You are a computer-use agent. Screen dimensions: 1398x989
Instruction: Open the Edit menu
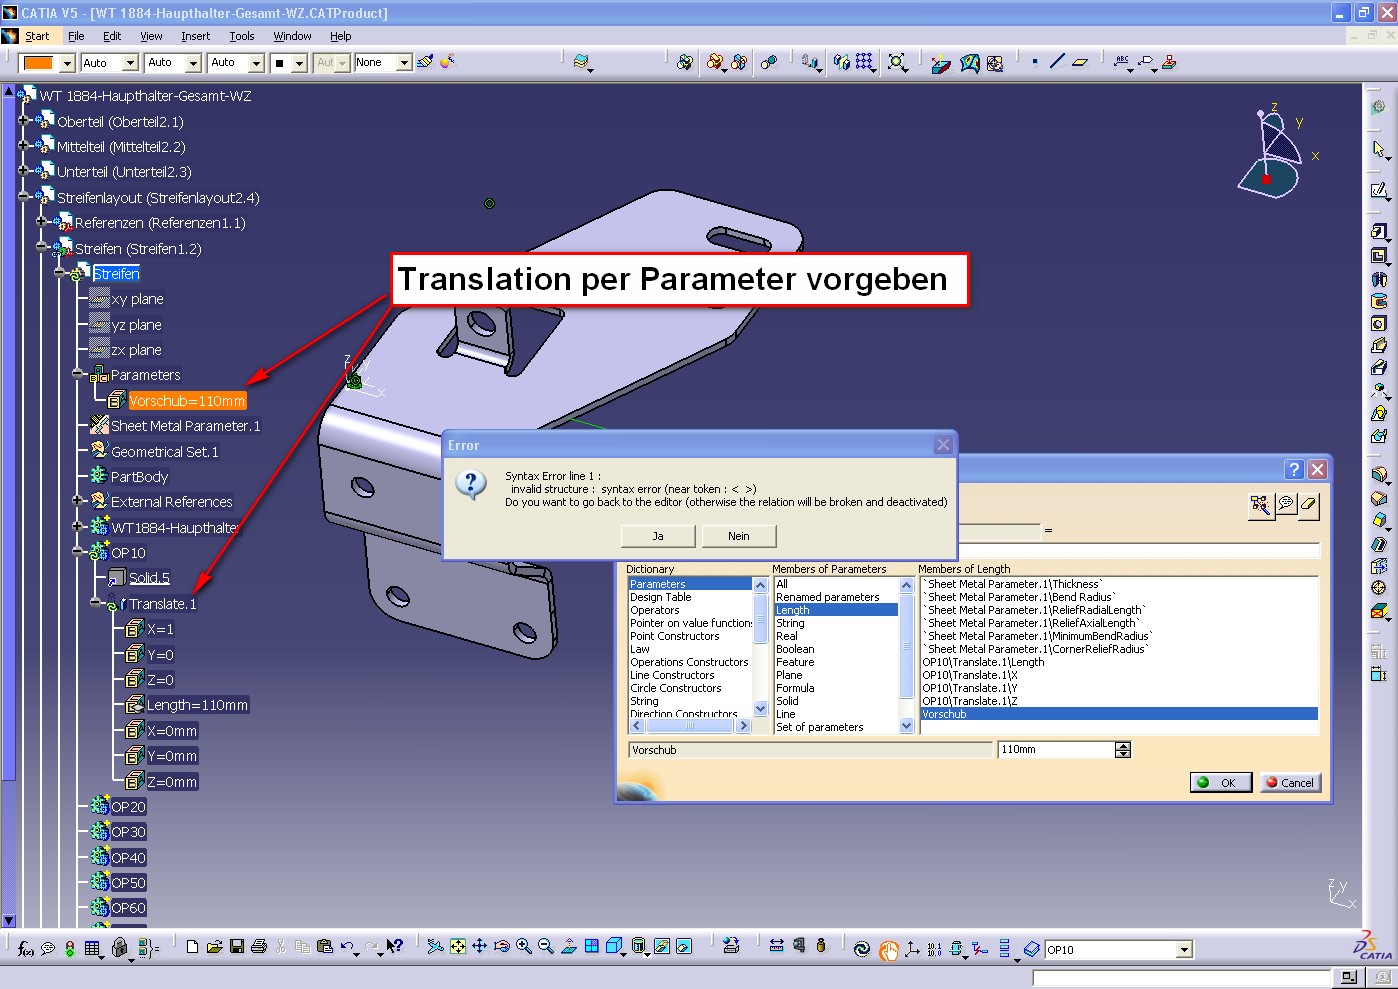point(112,36)
